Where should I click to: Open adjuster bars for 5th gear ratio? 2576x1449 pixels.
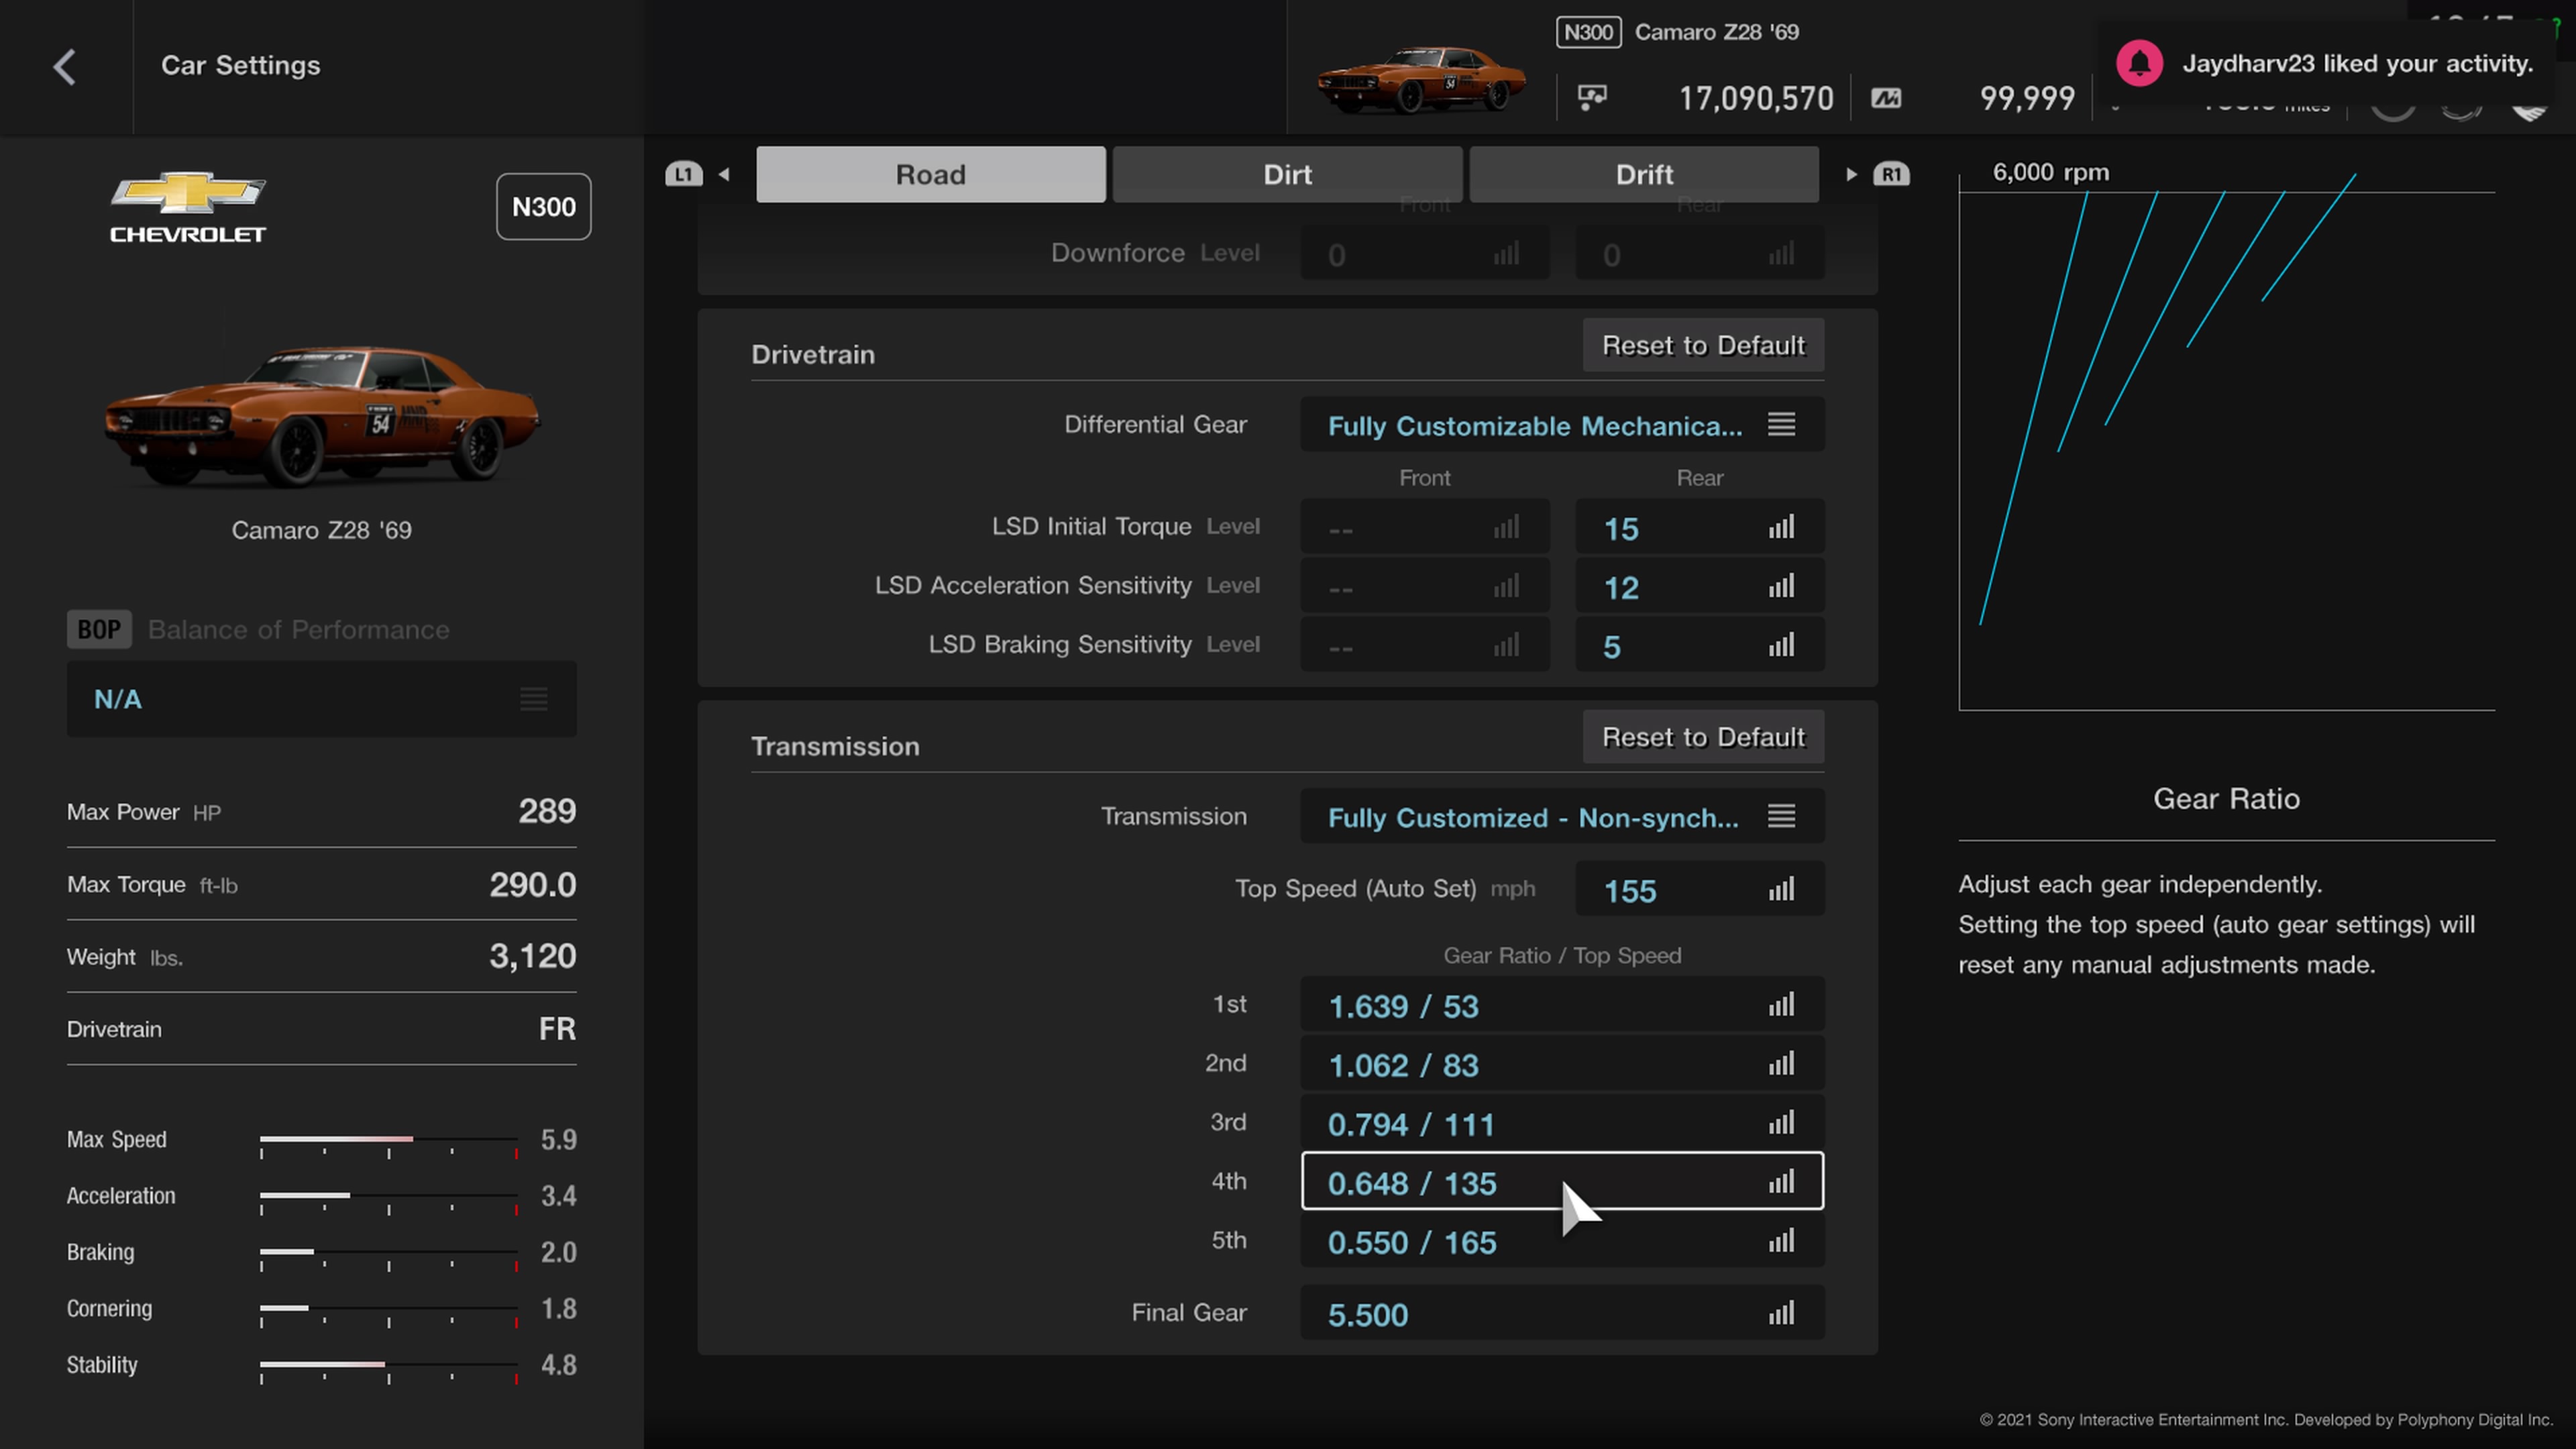1781,1241
